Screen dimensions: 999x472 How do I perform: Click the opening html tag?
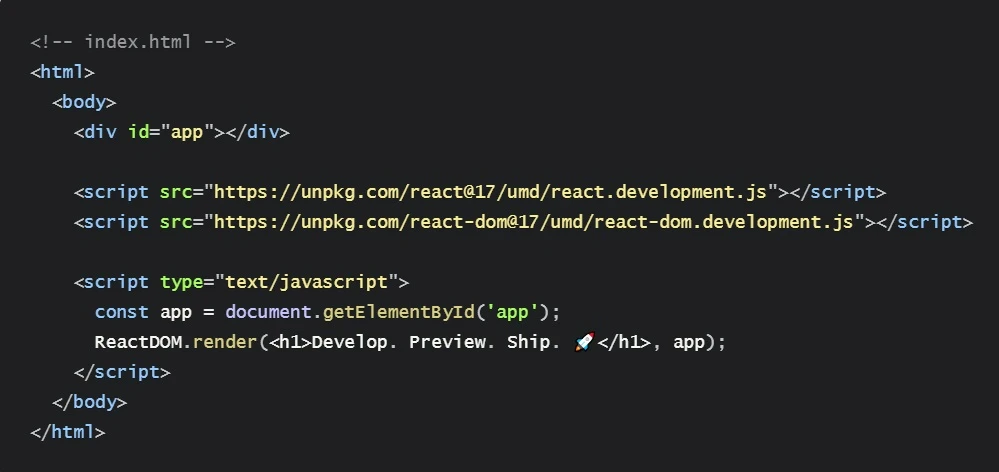(62, 72)
